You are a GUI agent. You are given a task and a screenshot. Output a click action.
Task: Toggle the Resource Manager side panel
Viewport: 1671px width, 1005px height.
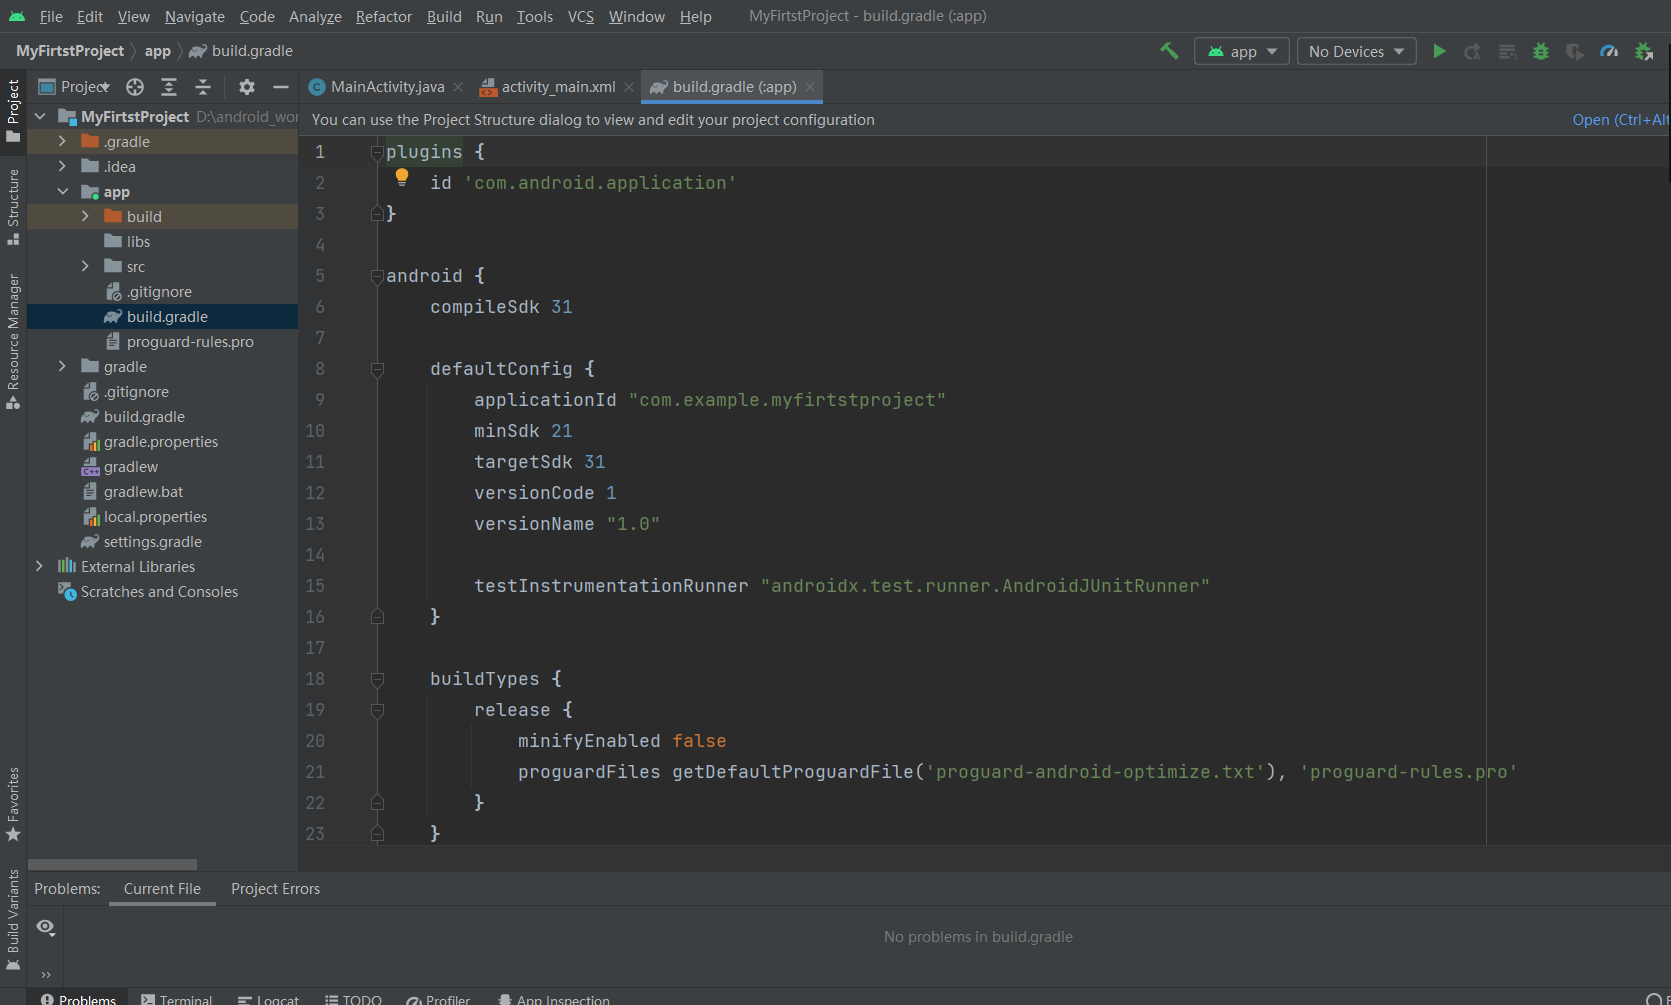[13, 340]
